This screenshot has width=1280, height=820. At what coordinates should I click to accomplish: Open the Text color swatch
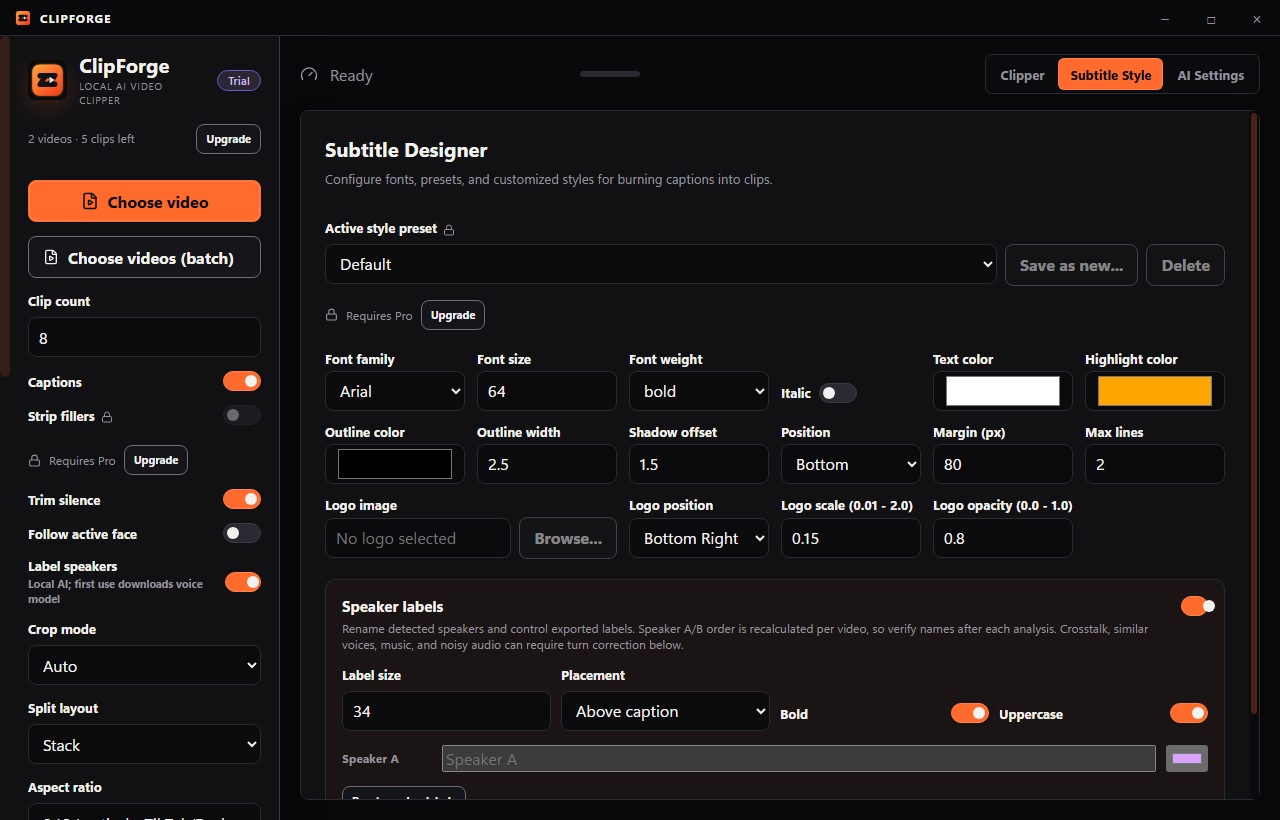click(x=1003, y=391)
